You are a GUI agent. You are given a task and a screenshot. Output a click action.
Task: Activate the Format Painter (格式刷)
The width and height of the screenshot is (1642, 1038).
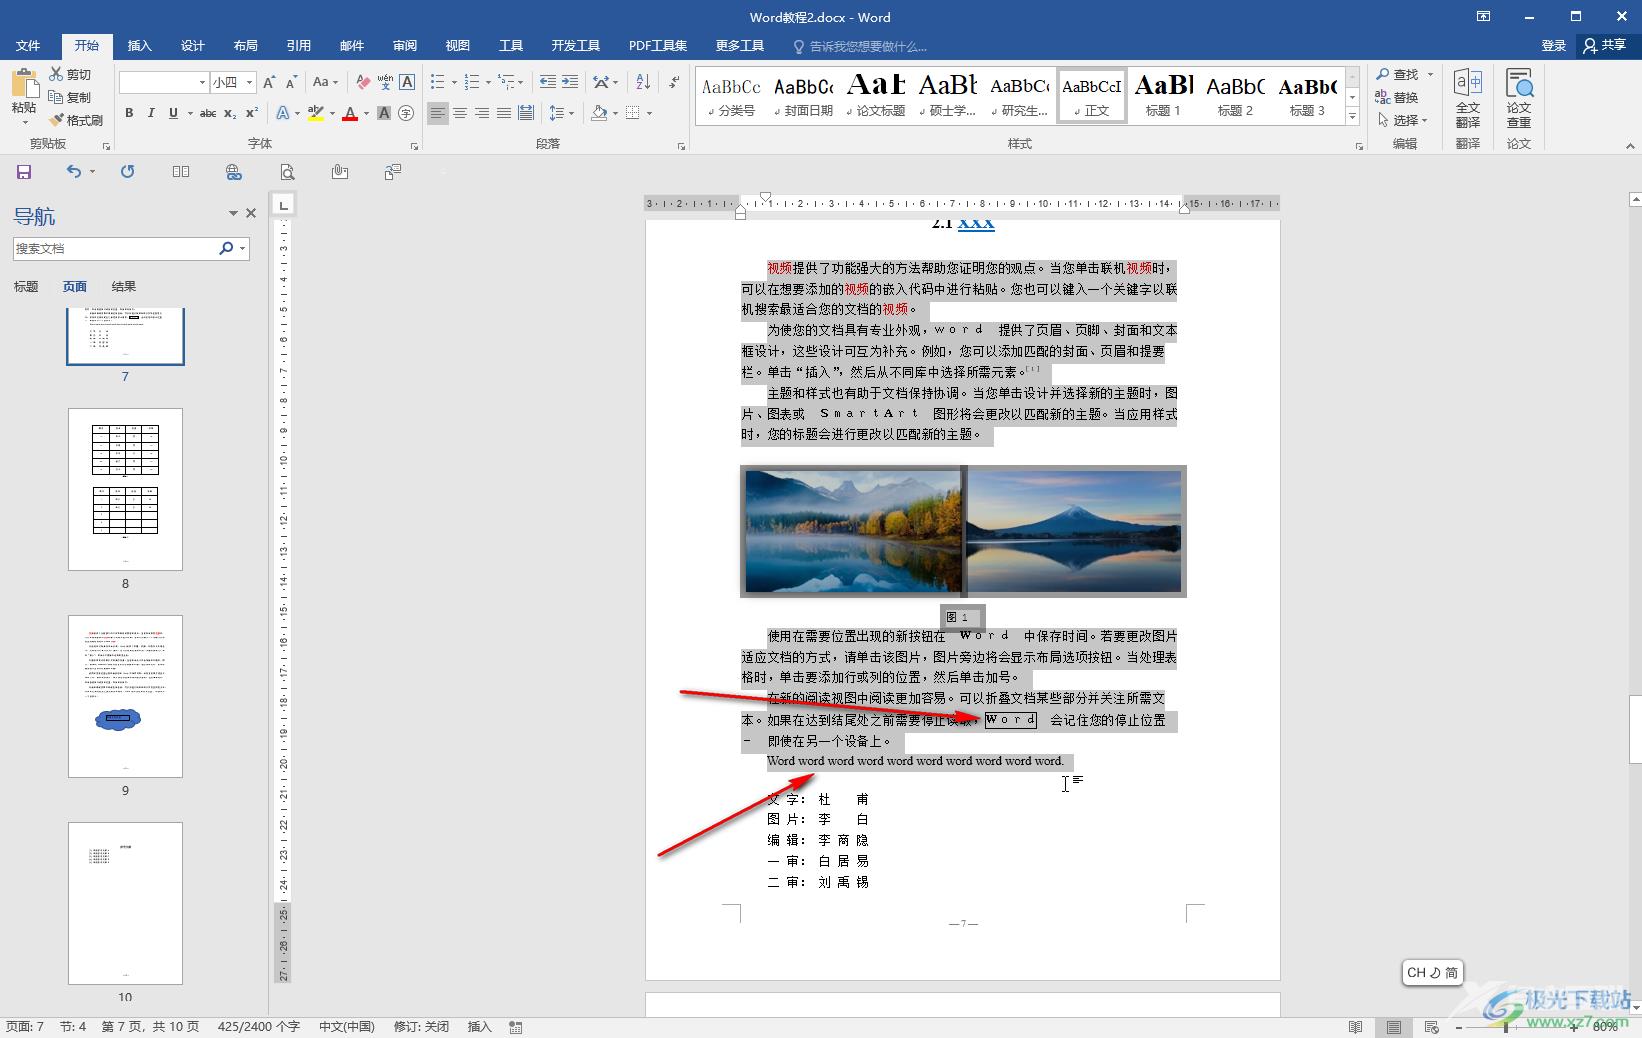tap(76, 120)
